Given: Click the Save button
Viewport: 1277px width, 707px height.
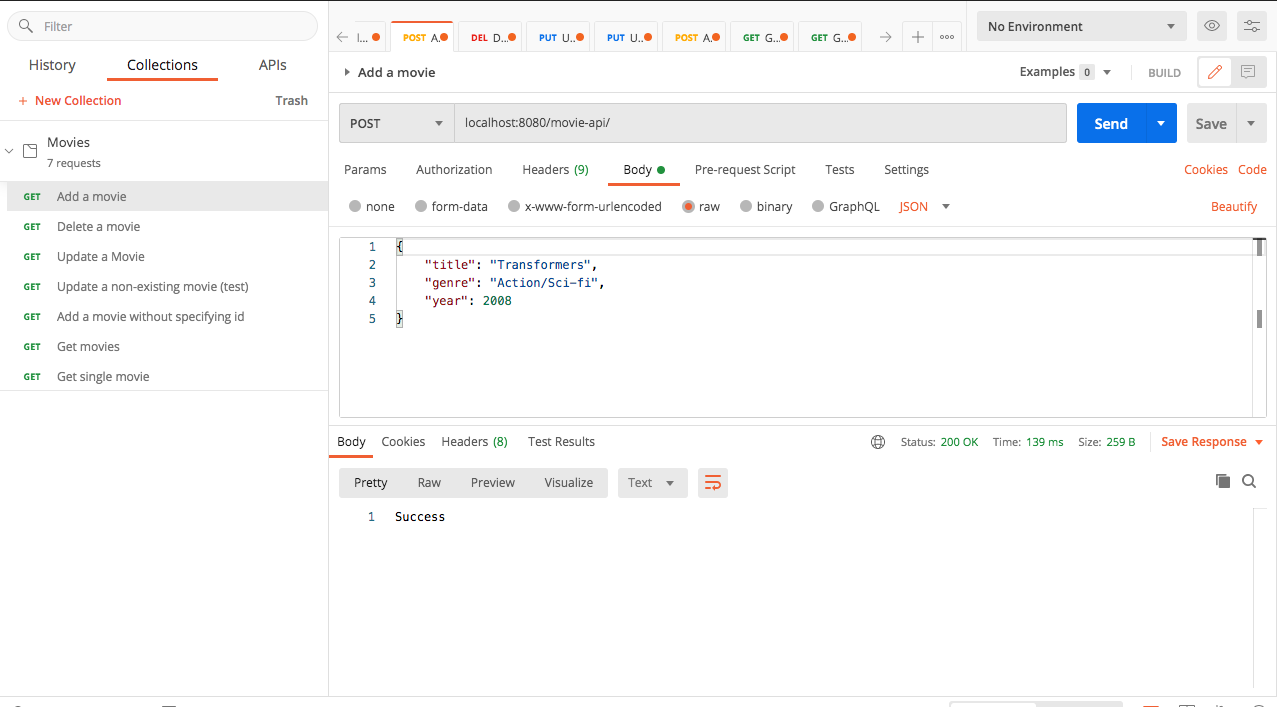Looking at the screenshot, I should click(1211, 124).
